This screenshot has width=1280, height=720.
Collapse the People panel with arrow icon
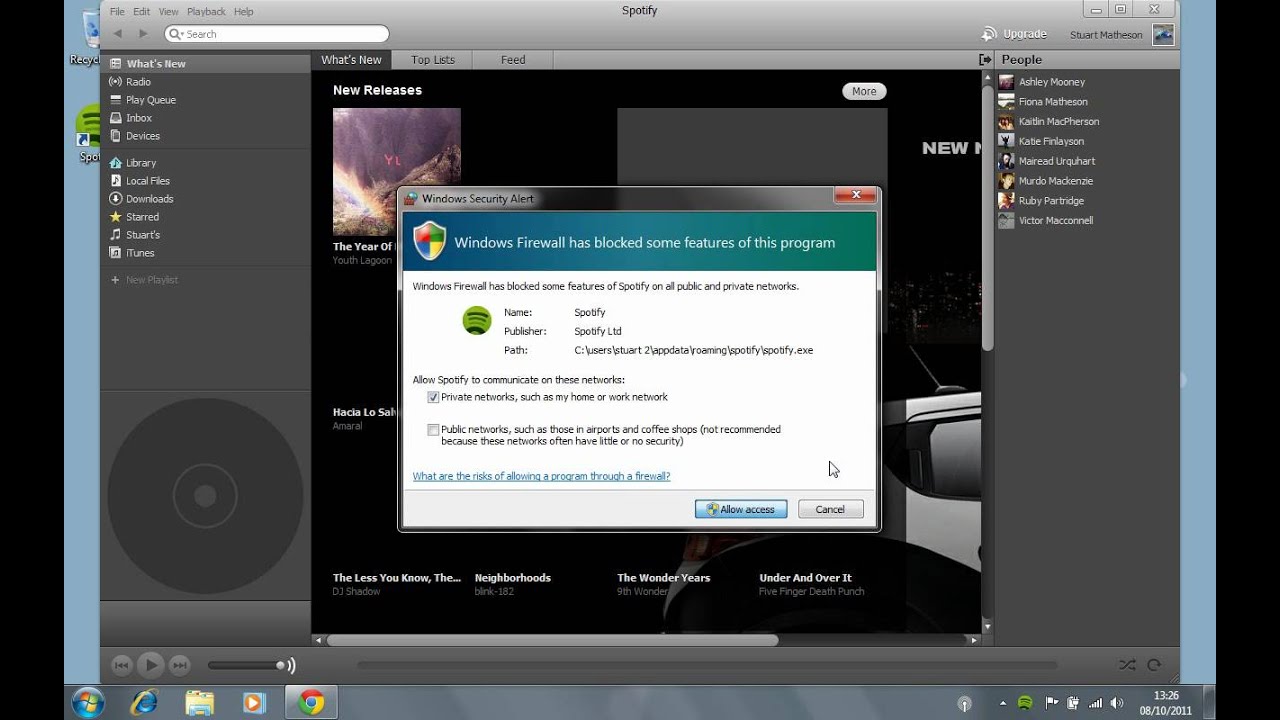[x=984, y=60]
